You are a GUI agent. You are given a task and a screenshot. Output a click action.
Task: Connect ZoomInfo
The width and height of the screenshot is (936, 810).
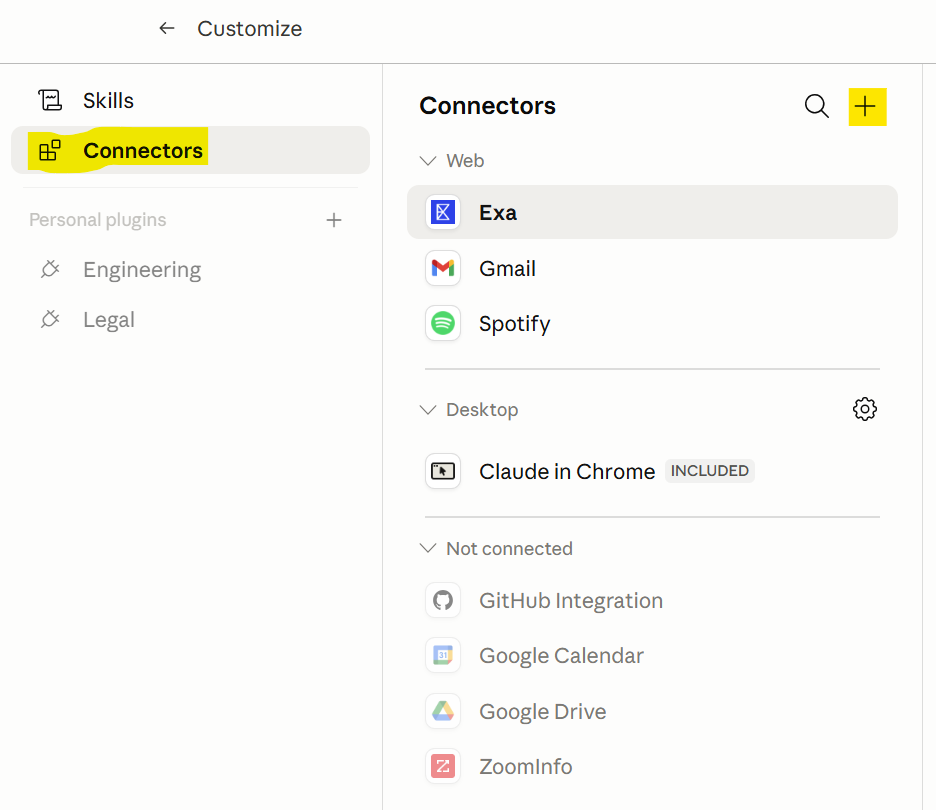click(x=652, y=766)
